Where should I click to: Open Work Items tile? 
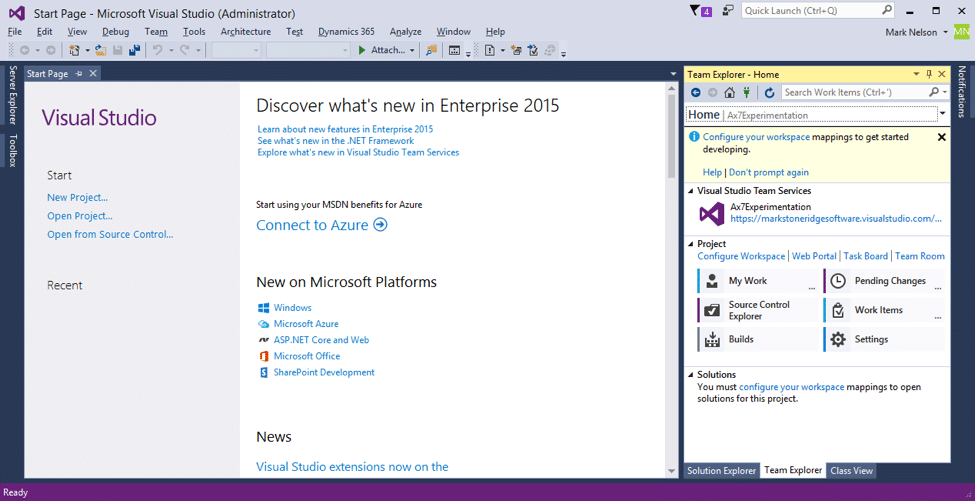[x=884, y=310]
